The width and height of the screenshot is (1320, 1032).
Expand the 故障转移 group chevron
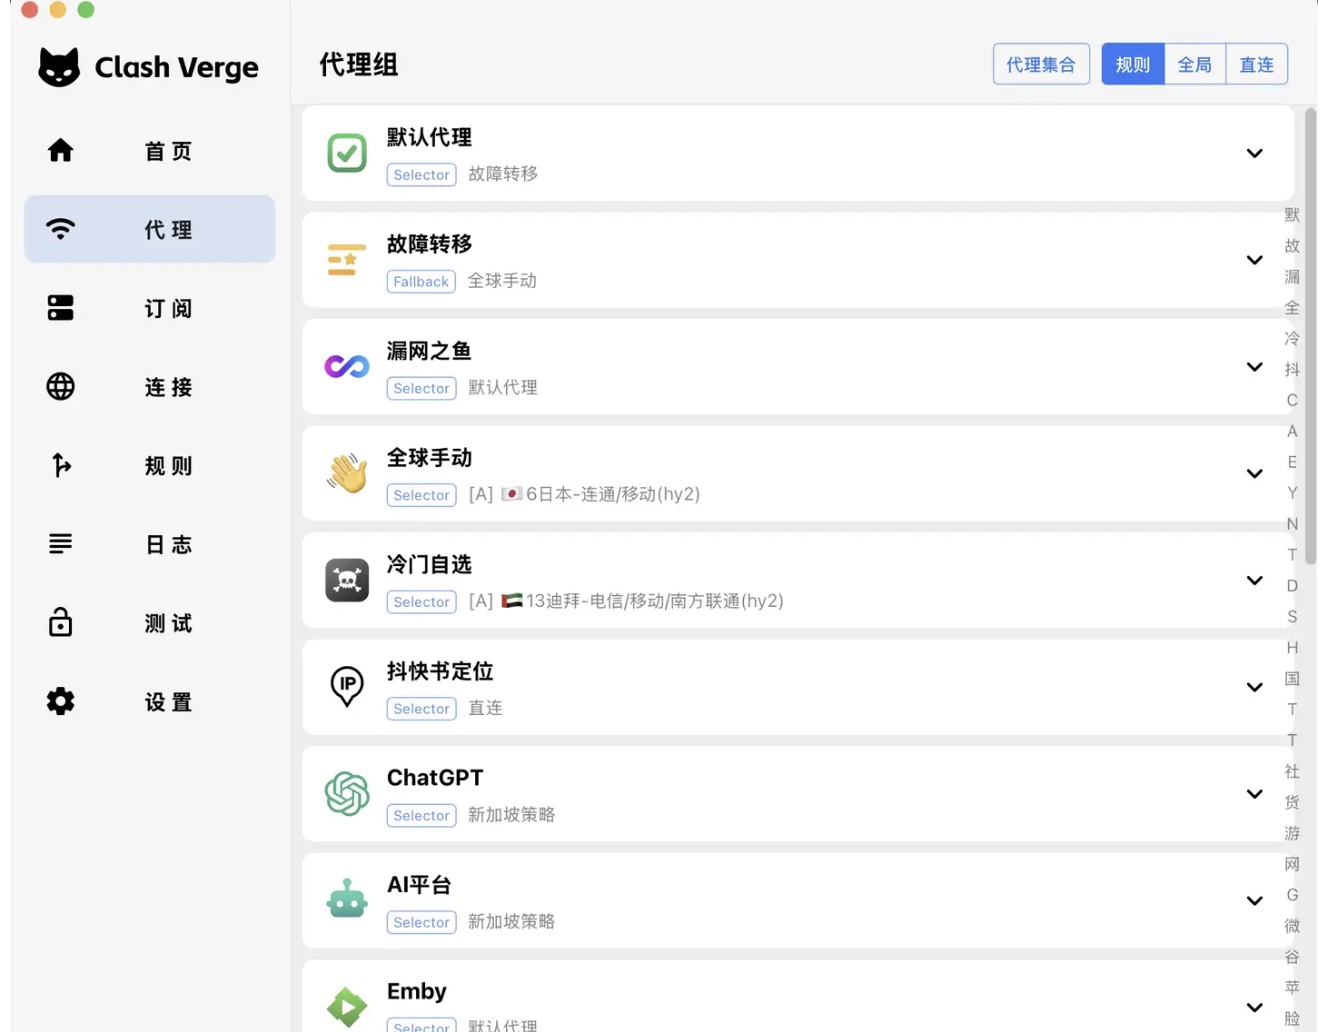[1255, 260]
